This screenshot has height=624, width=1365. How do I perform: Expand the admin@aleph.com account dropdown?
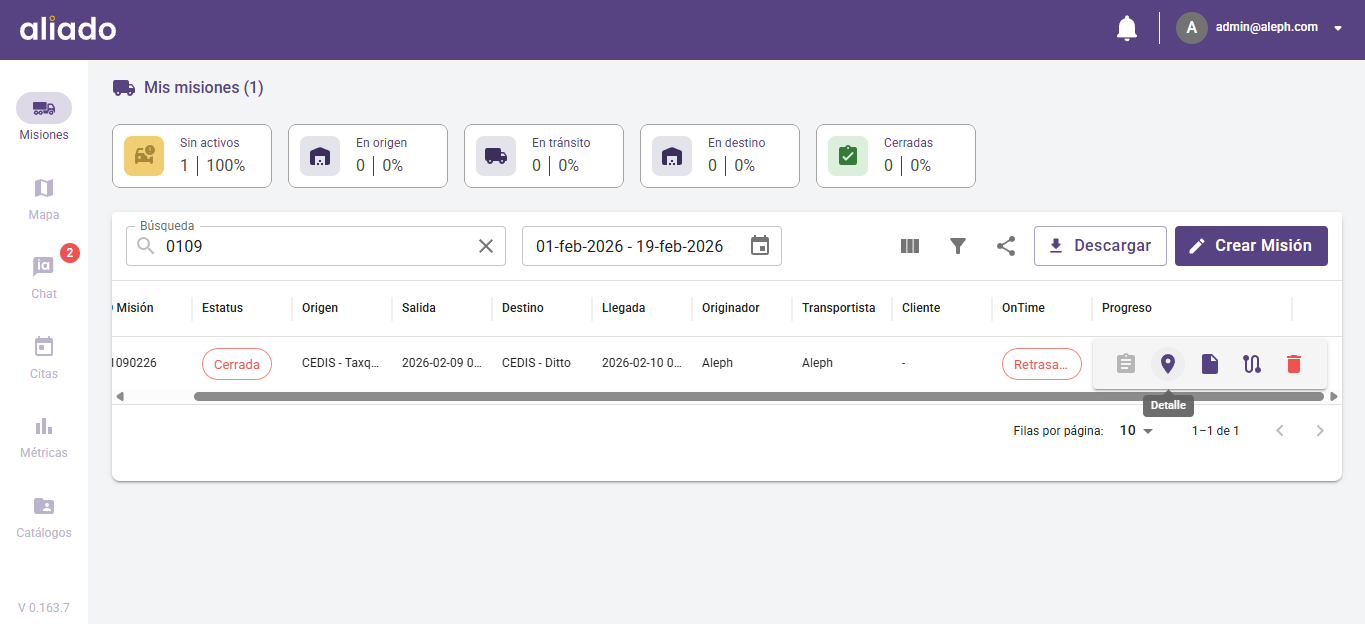(x=1338, y=29)
